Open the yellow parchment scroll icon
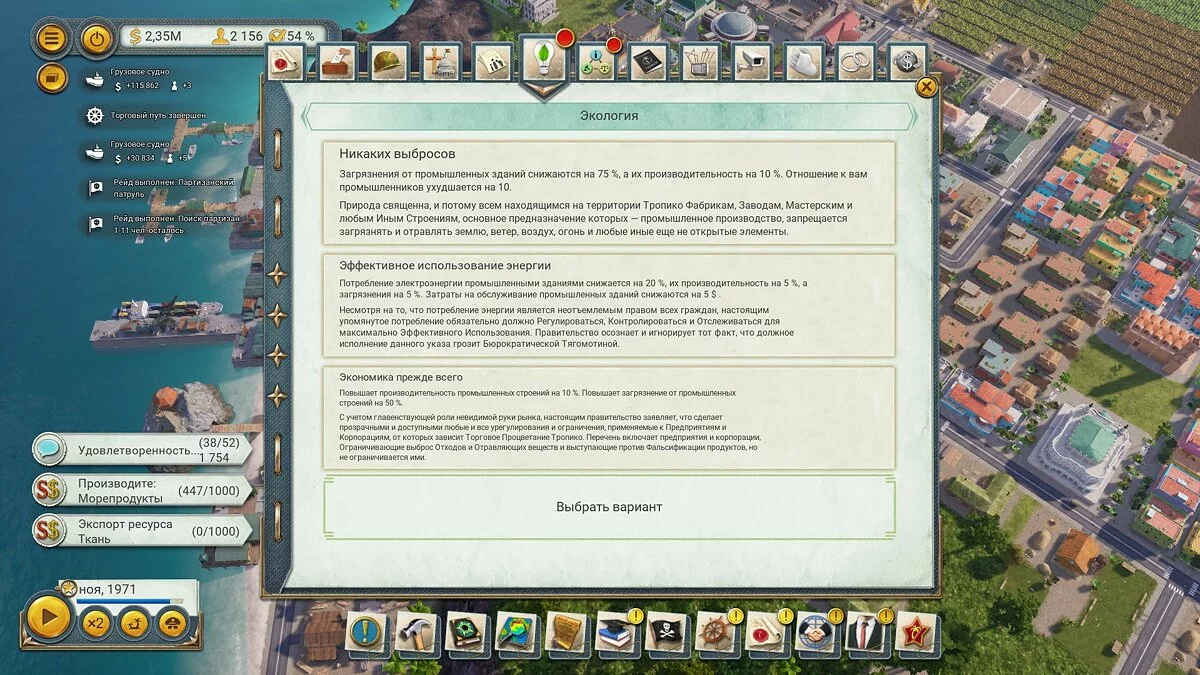 pos(567,632)
